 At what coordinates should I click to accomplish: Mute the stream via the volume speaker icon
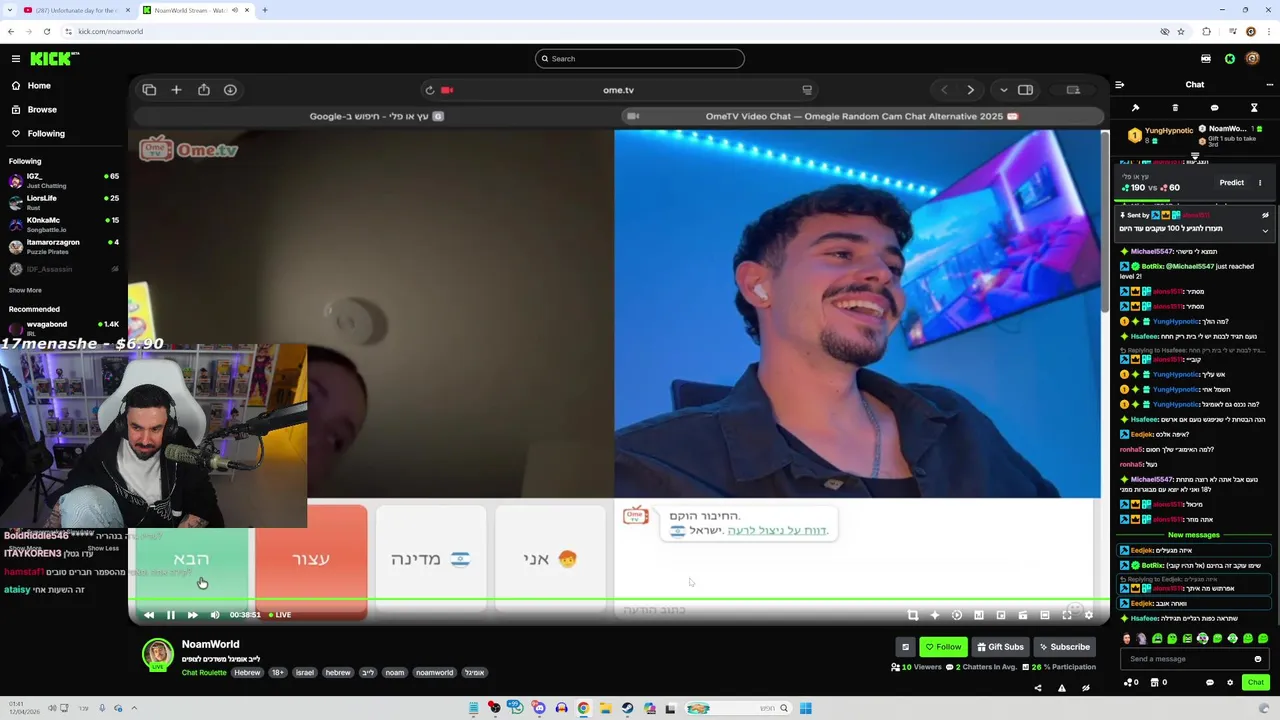pos(214,615)
